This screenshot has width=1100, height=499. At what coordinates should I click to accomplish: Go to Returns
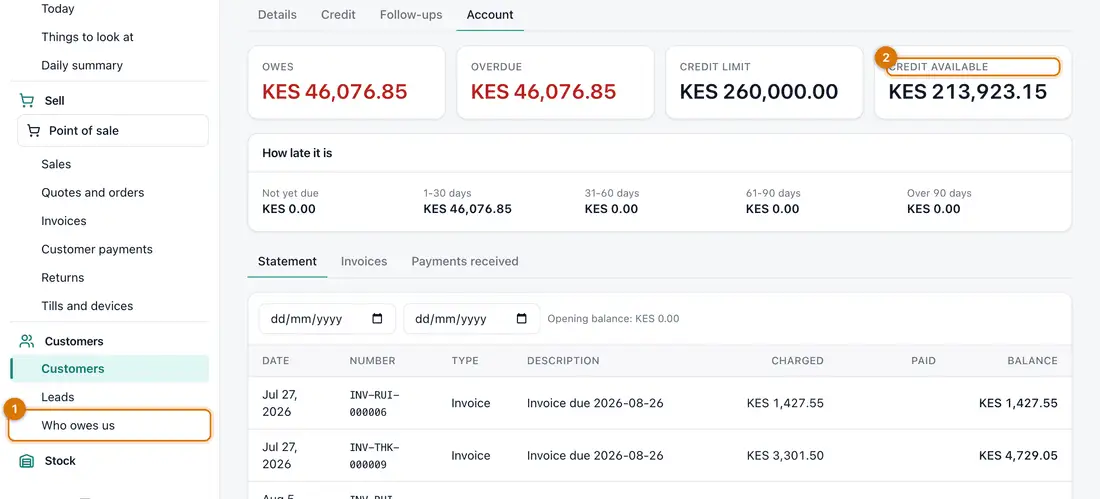(x=62, y=278)
